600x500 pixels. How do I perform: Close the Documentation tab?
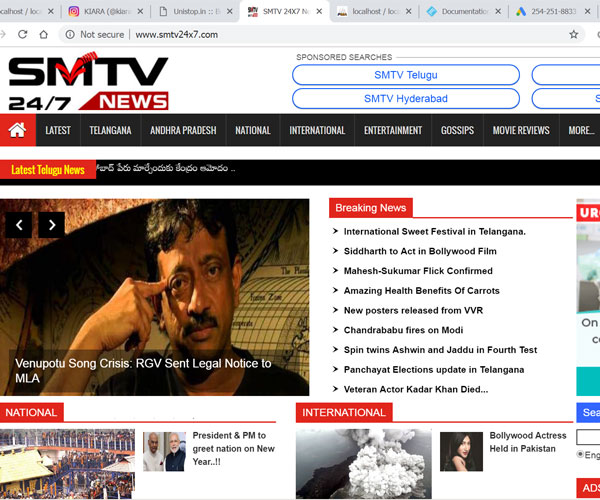pos(498,11)
